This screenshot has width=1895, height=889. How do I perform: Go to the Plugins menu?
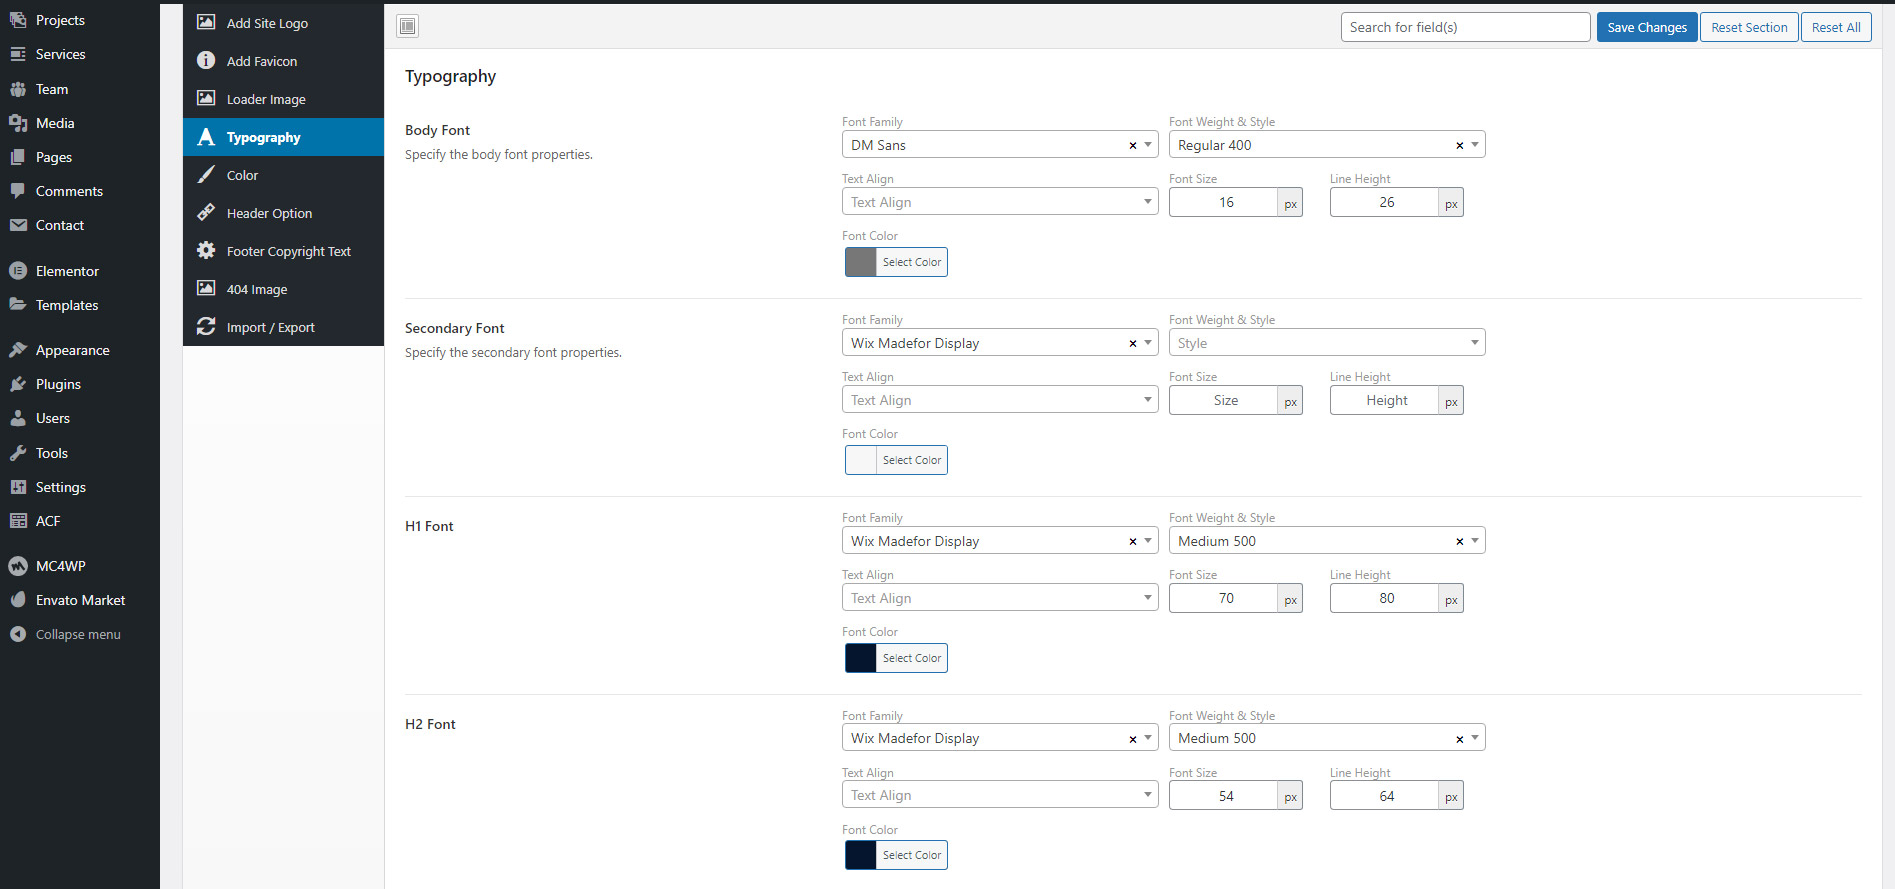click(58, 384)
